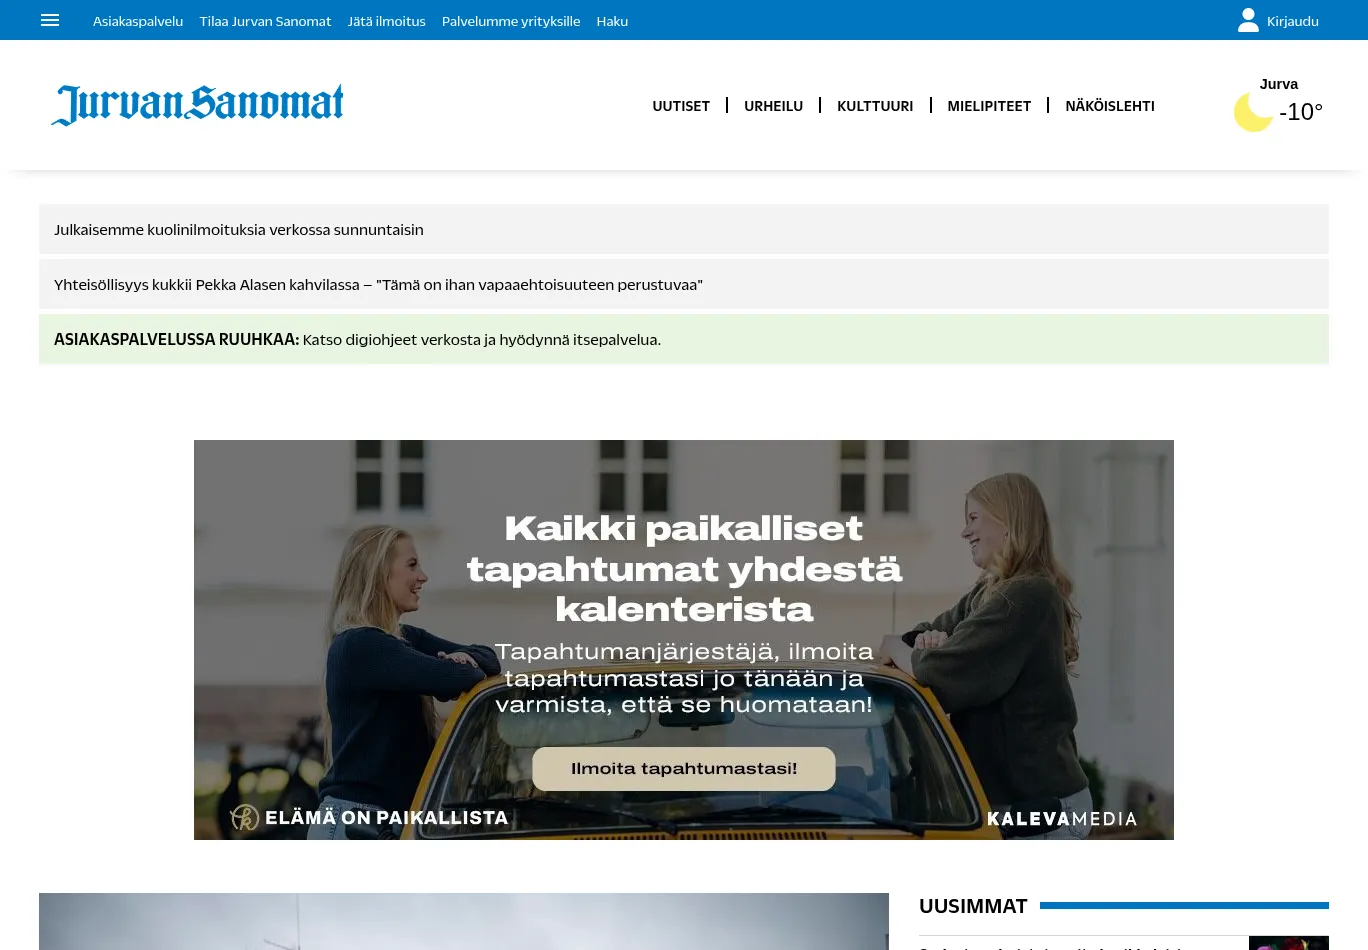Open Tilaa Jurvan Sanomat link
Viewport: 1368px width, 950px height.
(265, 21)
